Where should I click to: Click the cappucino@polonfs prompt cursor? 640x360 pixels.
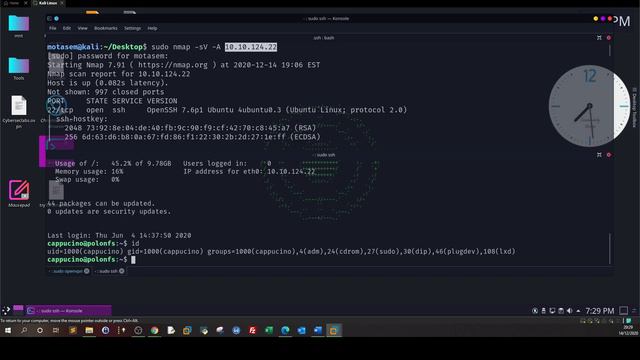click(133, 260)
